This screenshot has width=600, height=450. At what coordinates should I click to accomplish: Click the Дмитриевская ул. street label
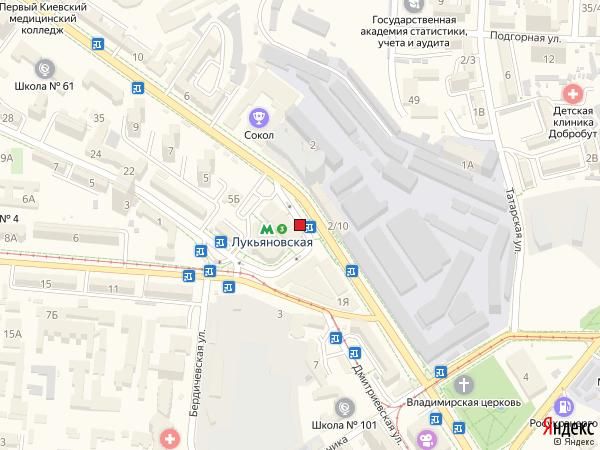pyautogui.click(x=378, y=406)
